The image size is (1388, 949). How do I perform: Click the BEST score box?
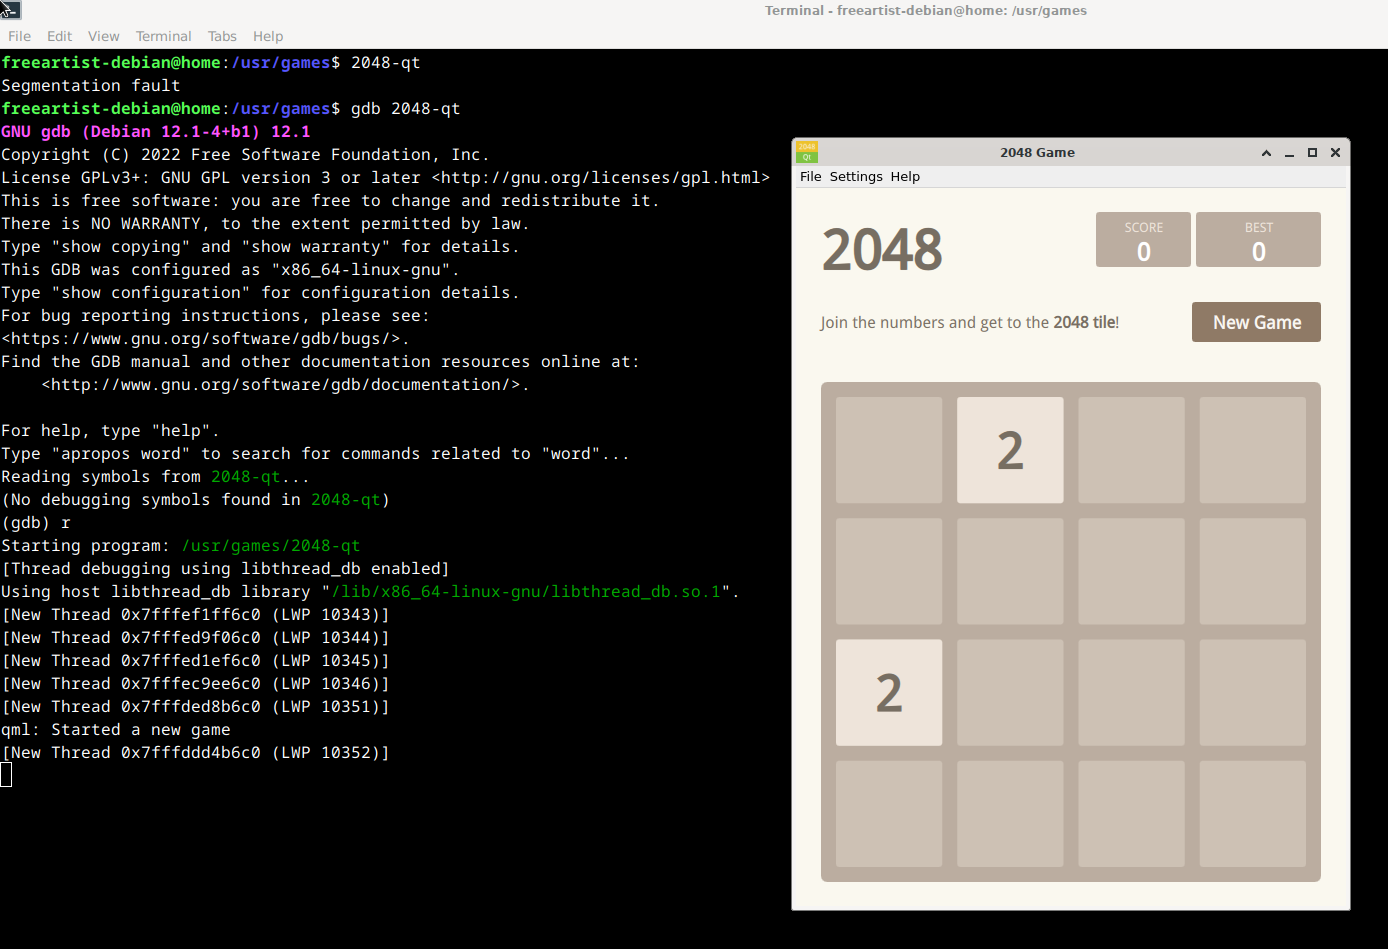[x=1258, y=239]
